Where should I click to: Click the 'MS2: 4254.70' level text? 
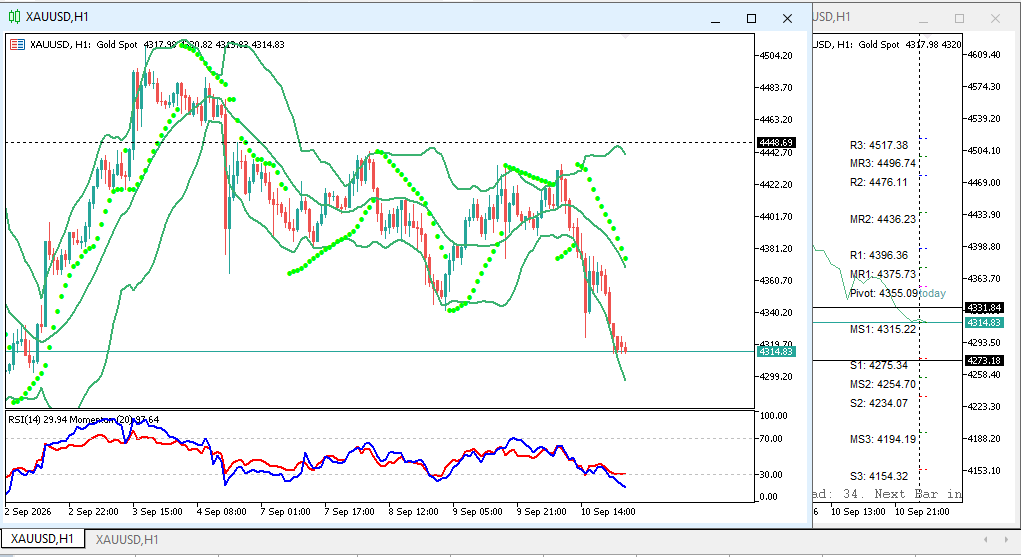tap(883, 384)
